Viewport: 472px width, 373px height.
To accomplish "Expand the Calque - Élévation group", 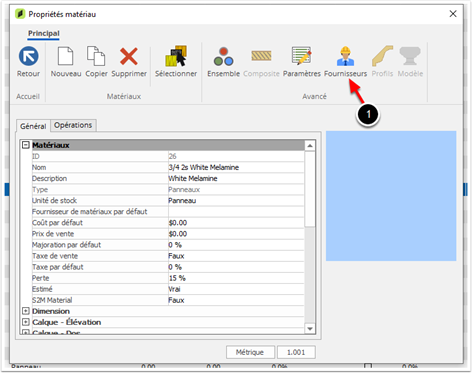I will point(26,322).
